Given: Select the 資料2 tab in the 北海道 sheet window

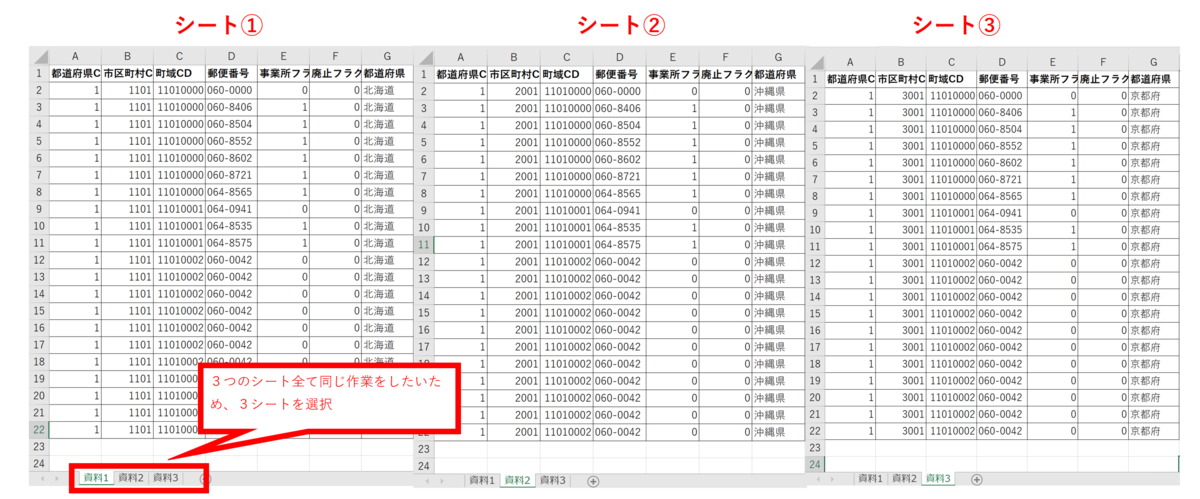Looking at the screenshot, I should click(x=131, y=478).
